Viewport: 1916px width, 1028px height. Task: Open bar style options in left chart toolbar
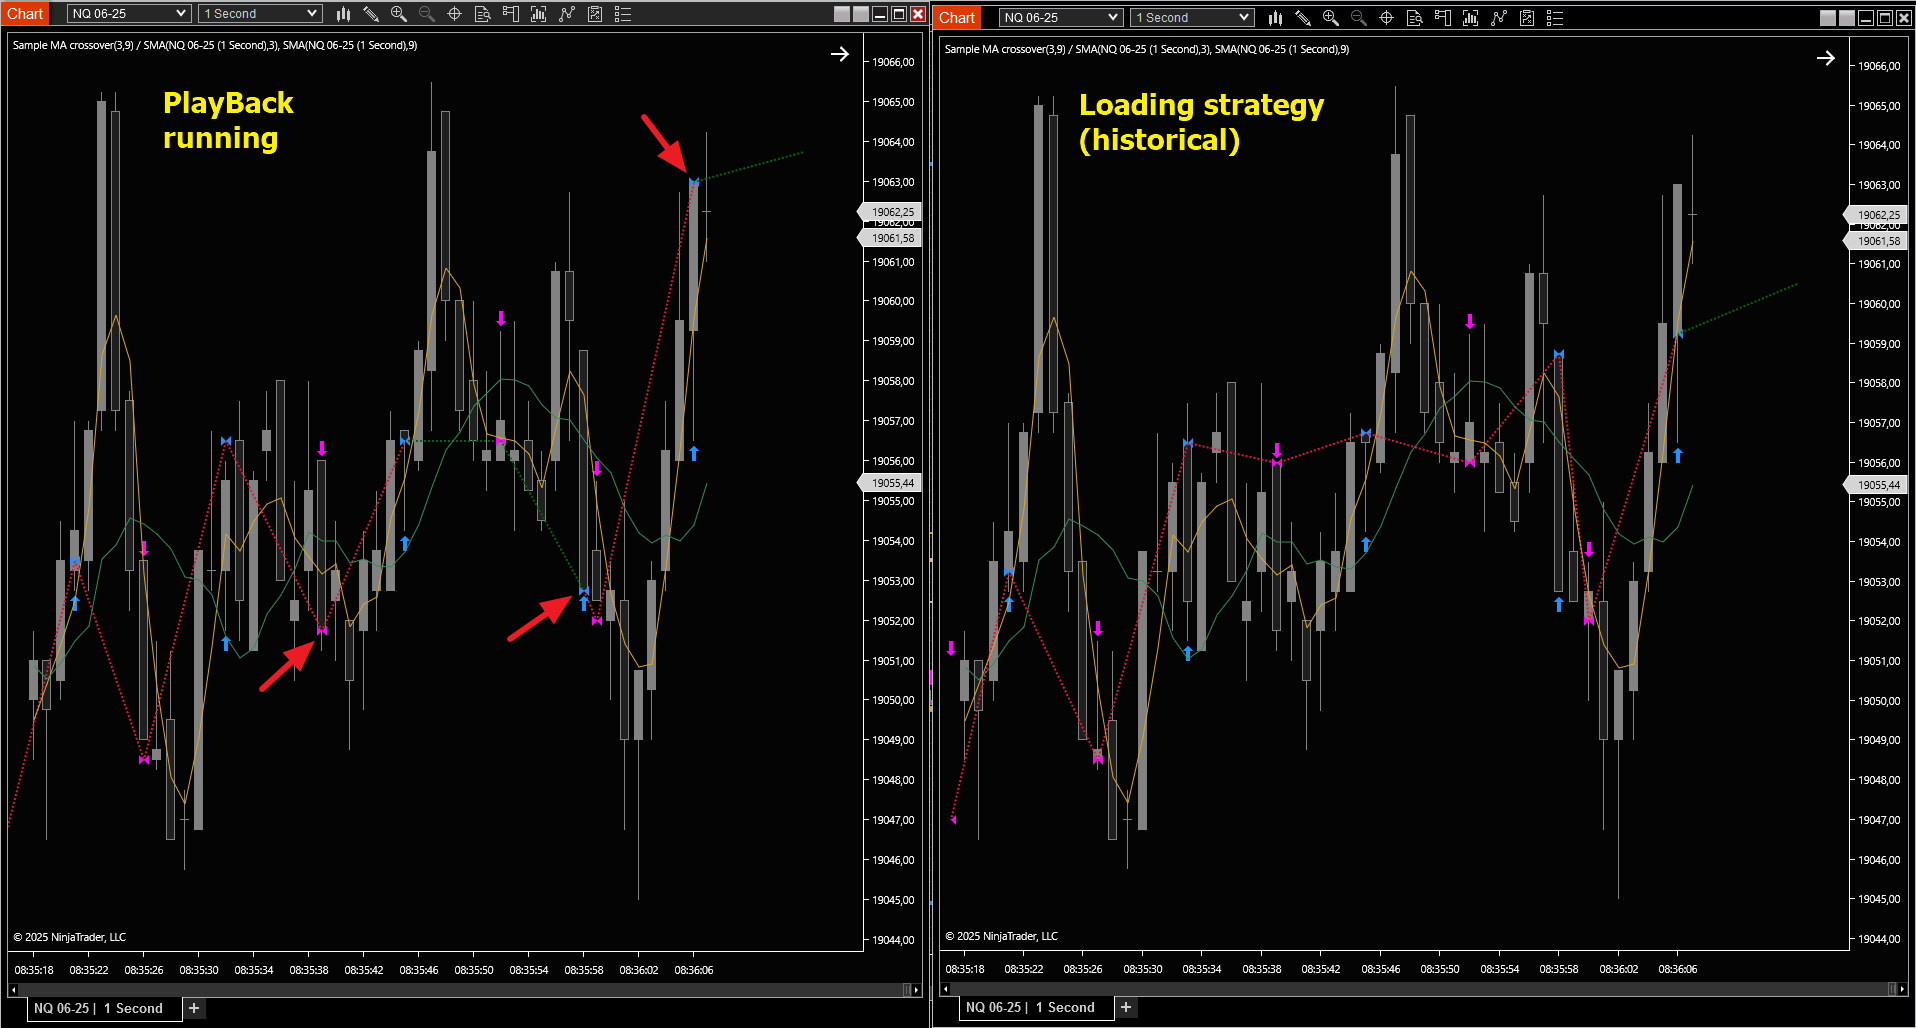click(x=343, y=14)
